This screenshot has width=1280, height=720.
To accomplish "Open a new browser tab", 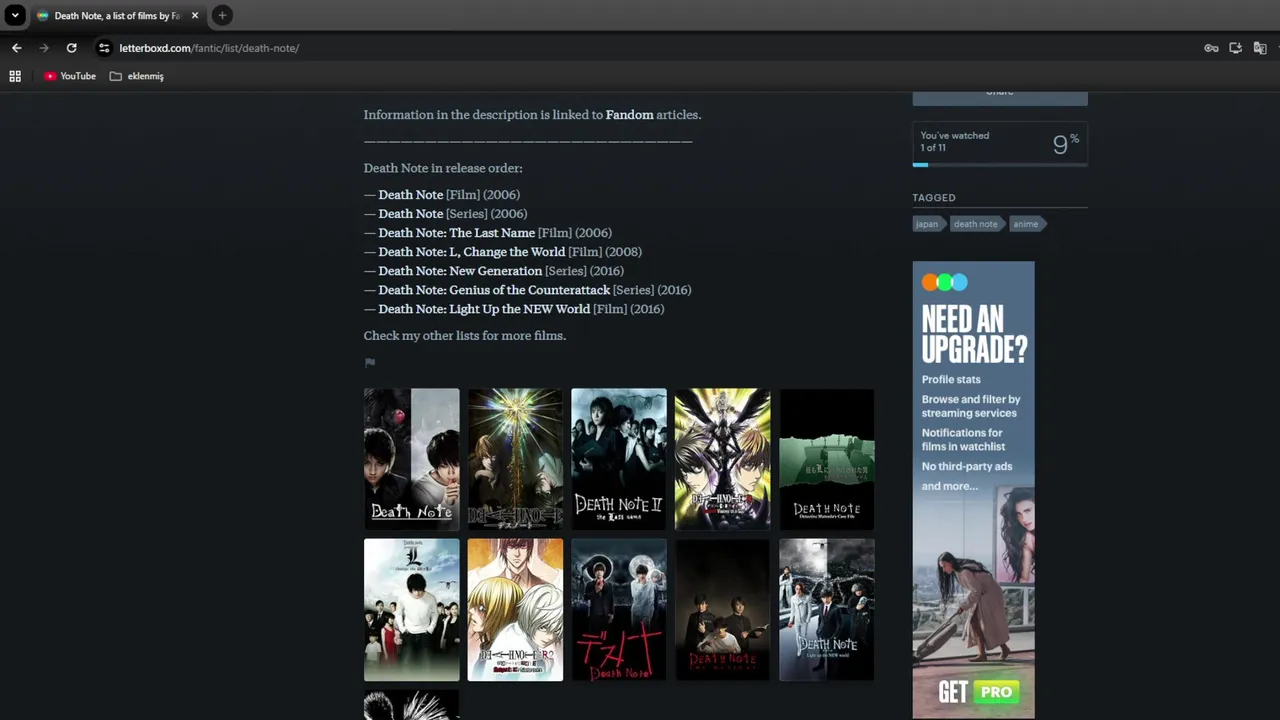I will 222,15.
